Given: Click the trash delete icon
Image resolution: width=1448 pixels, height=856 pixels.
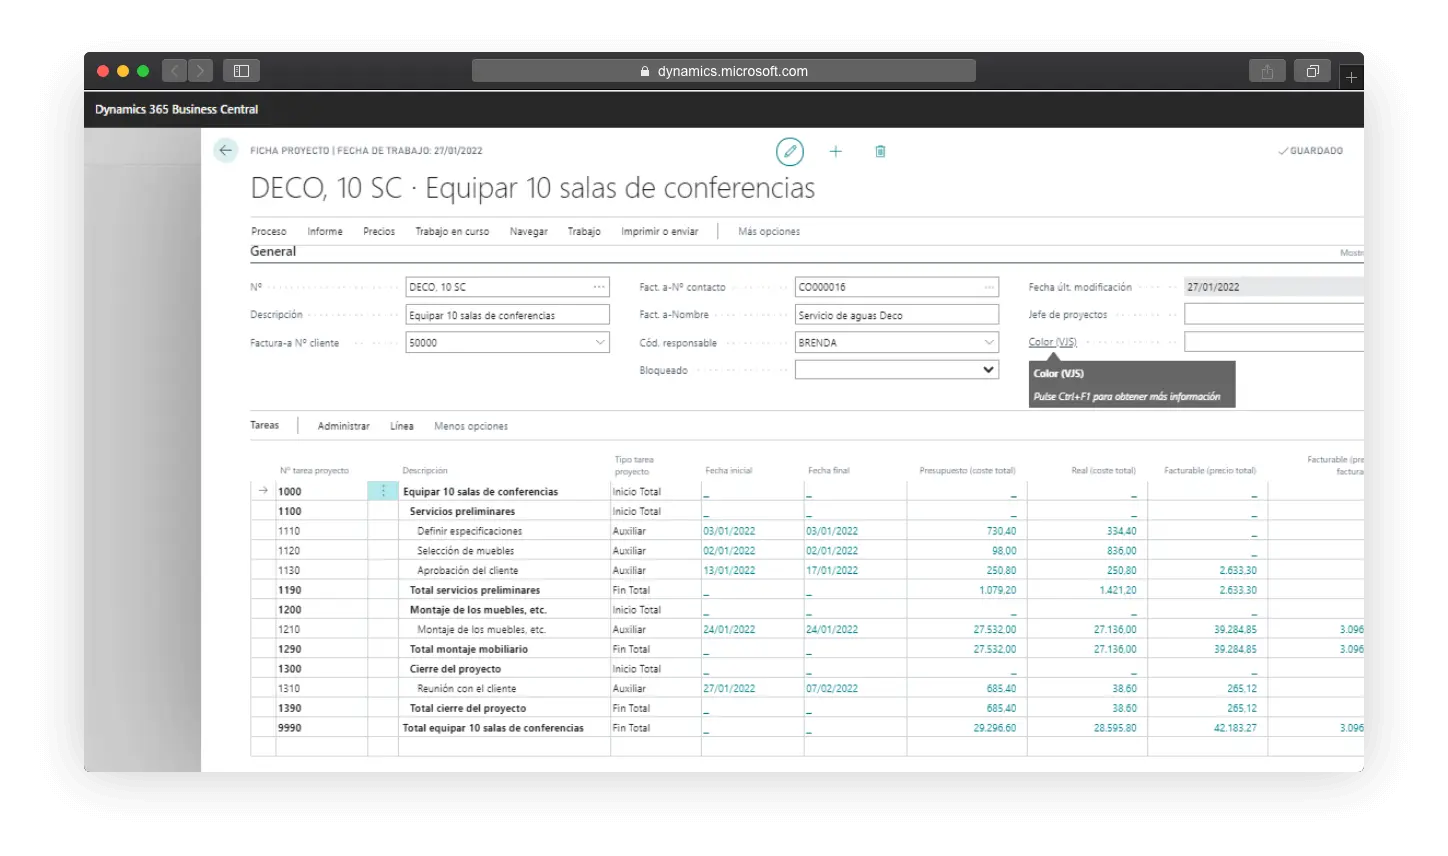Looking at the screenshot, I should point(880,151).
